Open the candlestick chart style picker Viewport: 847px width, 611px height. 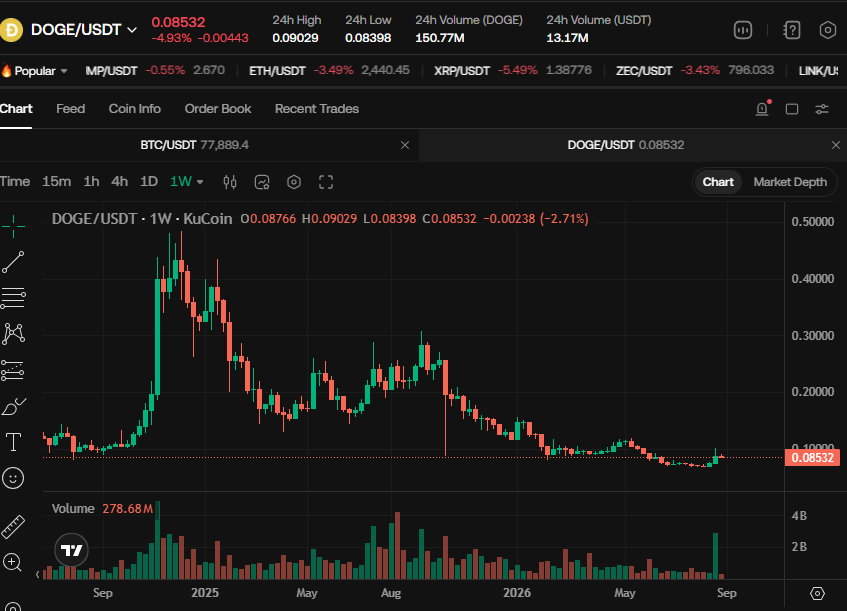coord(230,182)
